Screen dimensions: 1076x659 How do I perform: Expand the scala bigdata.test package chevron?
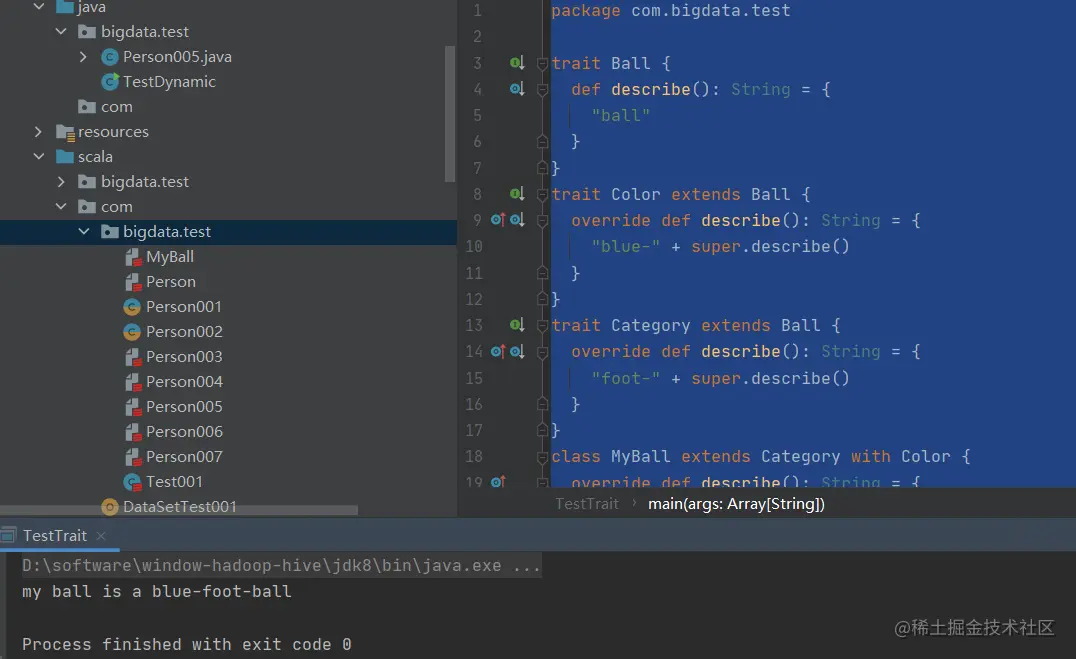(61, 181)
